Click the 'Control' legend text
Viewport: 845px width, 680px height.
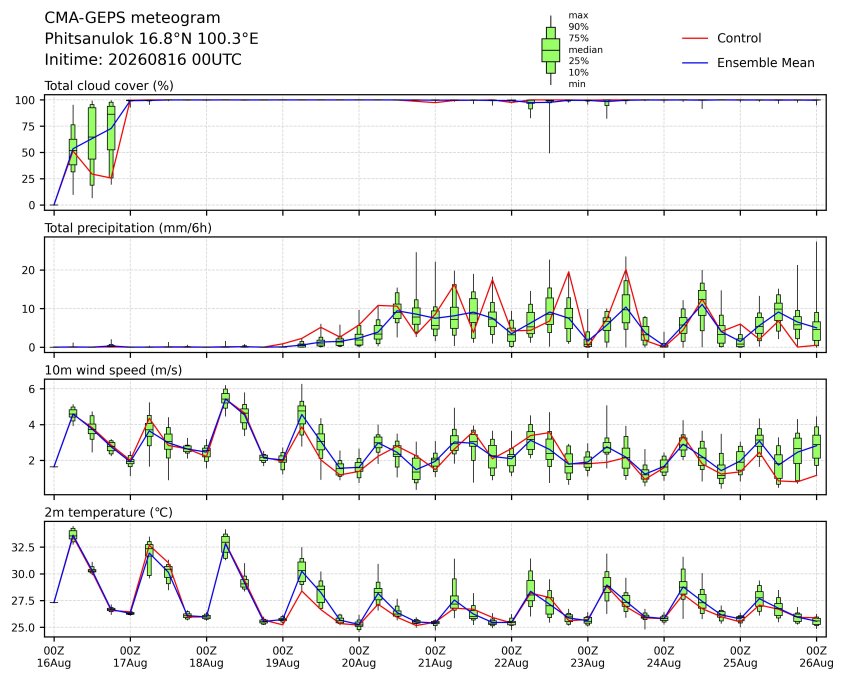pyautogui.click(x=739, y=38)
